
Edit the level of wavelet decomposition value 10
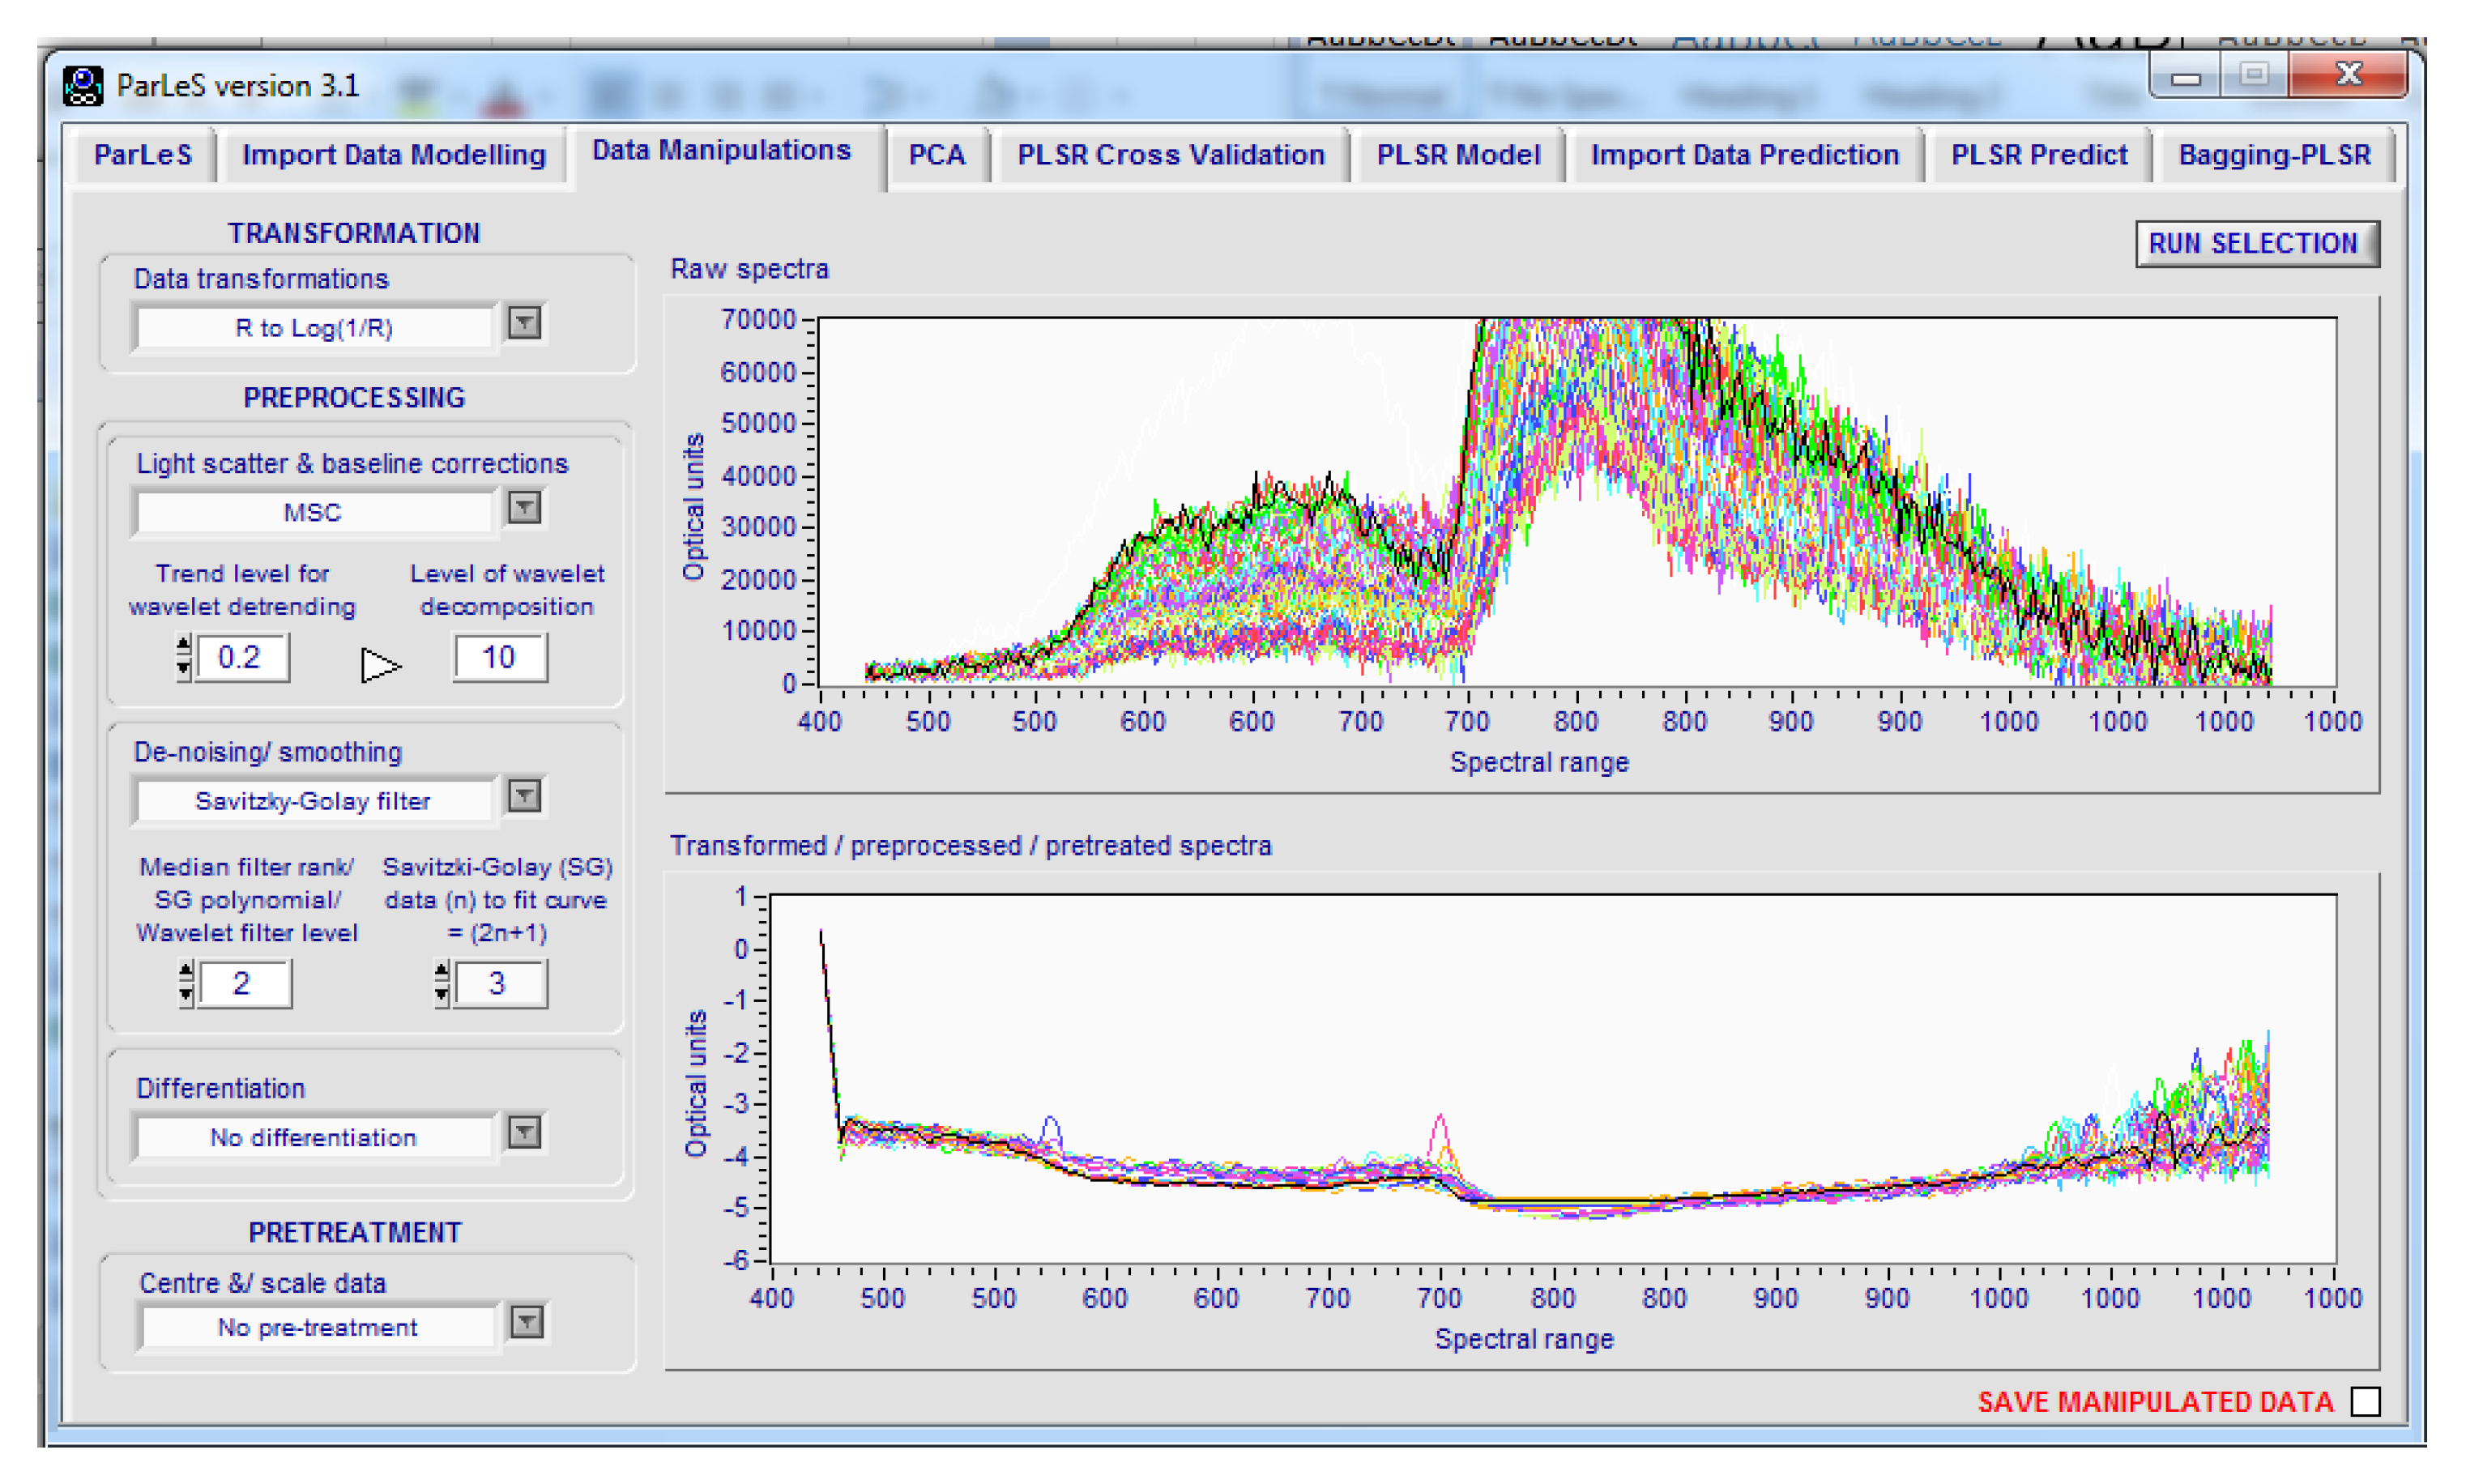point(499,658)
